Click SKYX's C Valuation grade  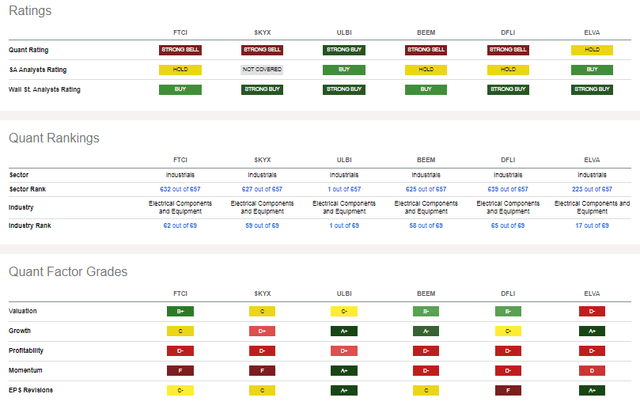(x=262, y=311)
